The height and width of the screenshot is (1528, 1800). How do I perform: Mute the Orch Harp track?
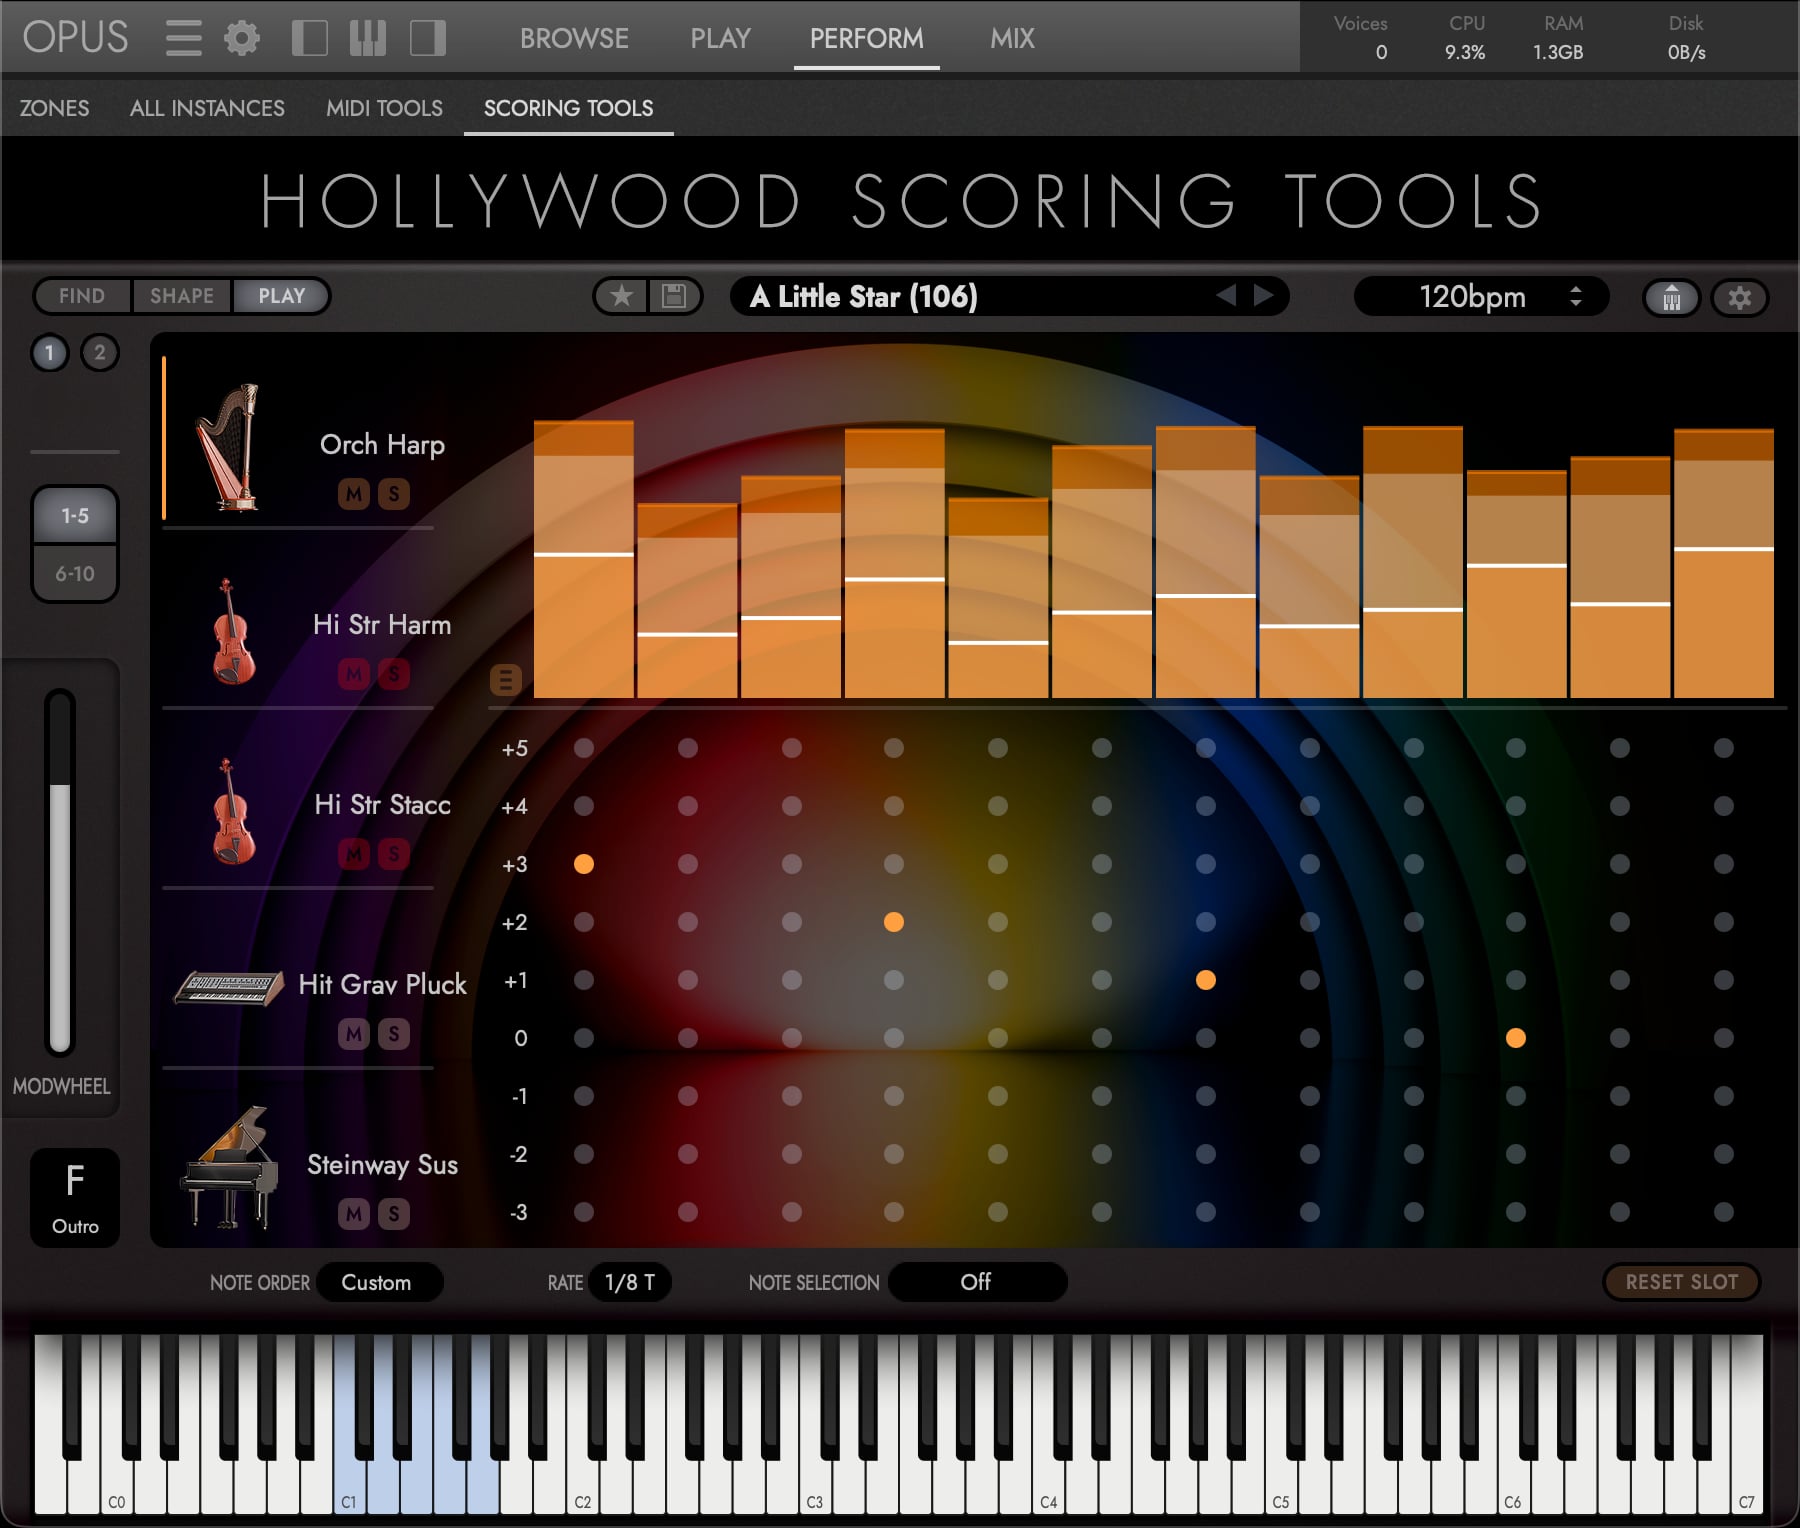coord(354,493)
